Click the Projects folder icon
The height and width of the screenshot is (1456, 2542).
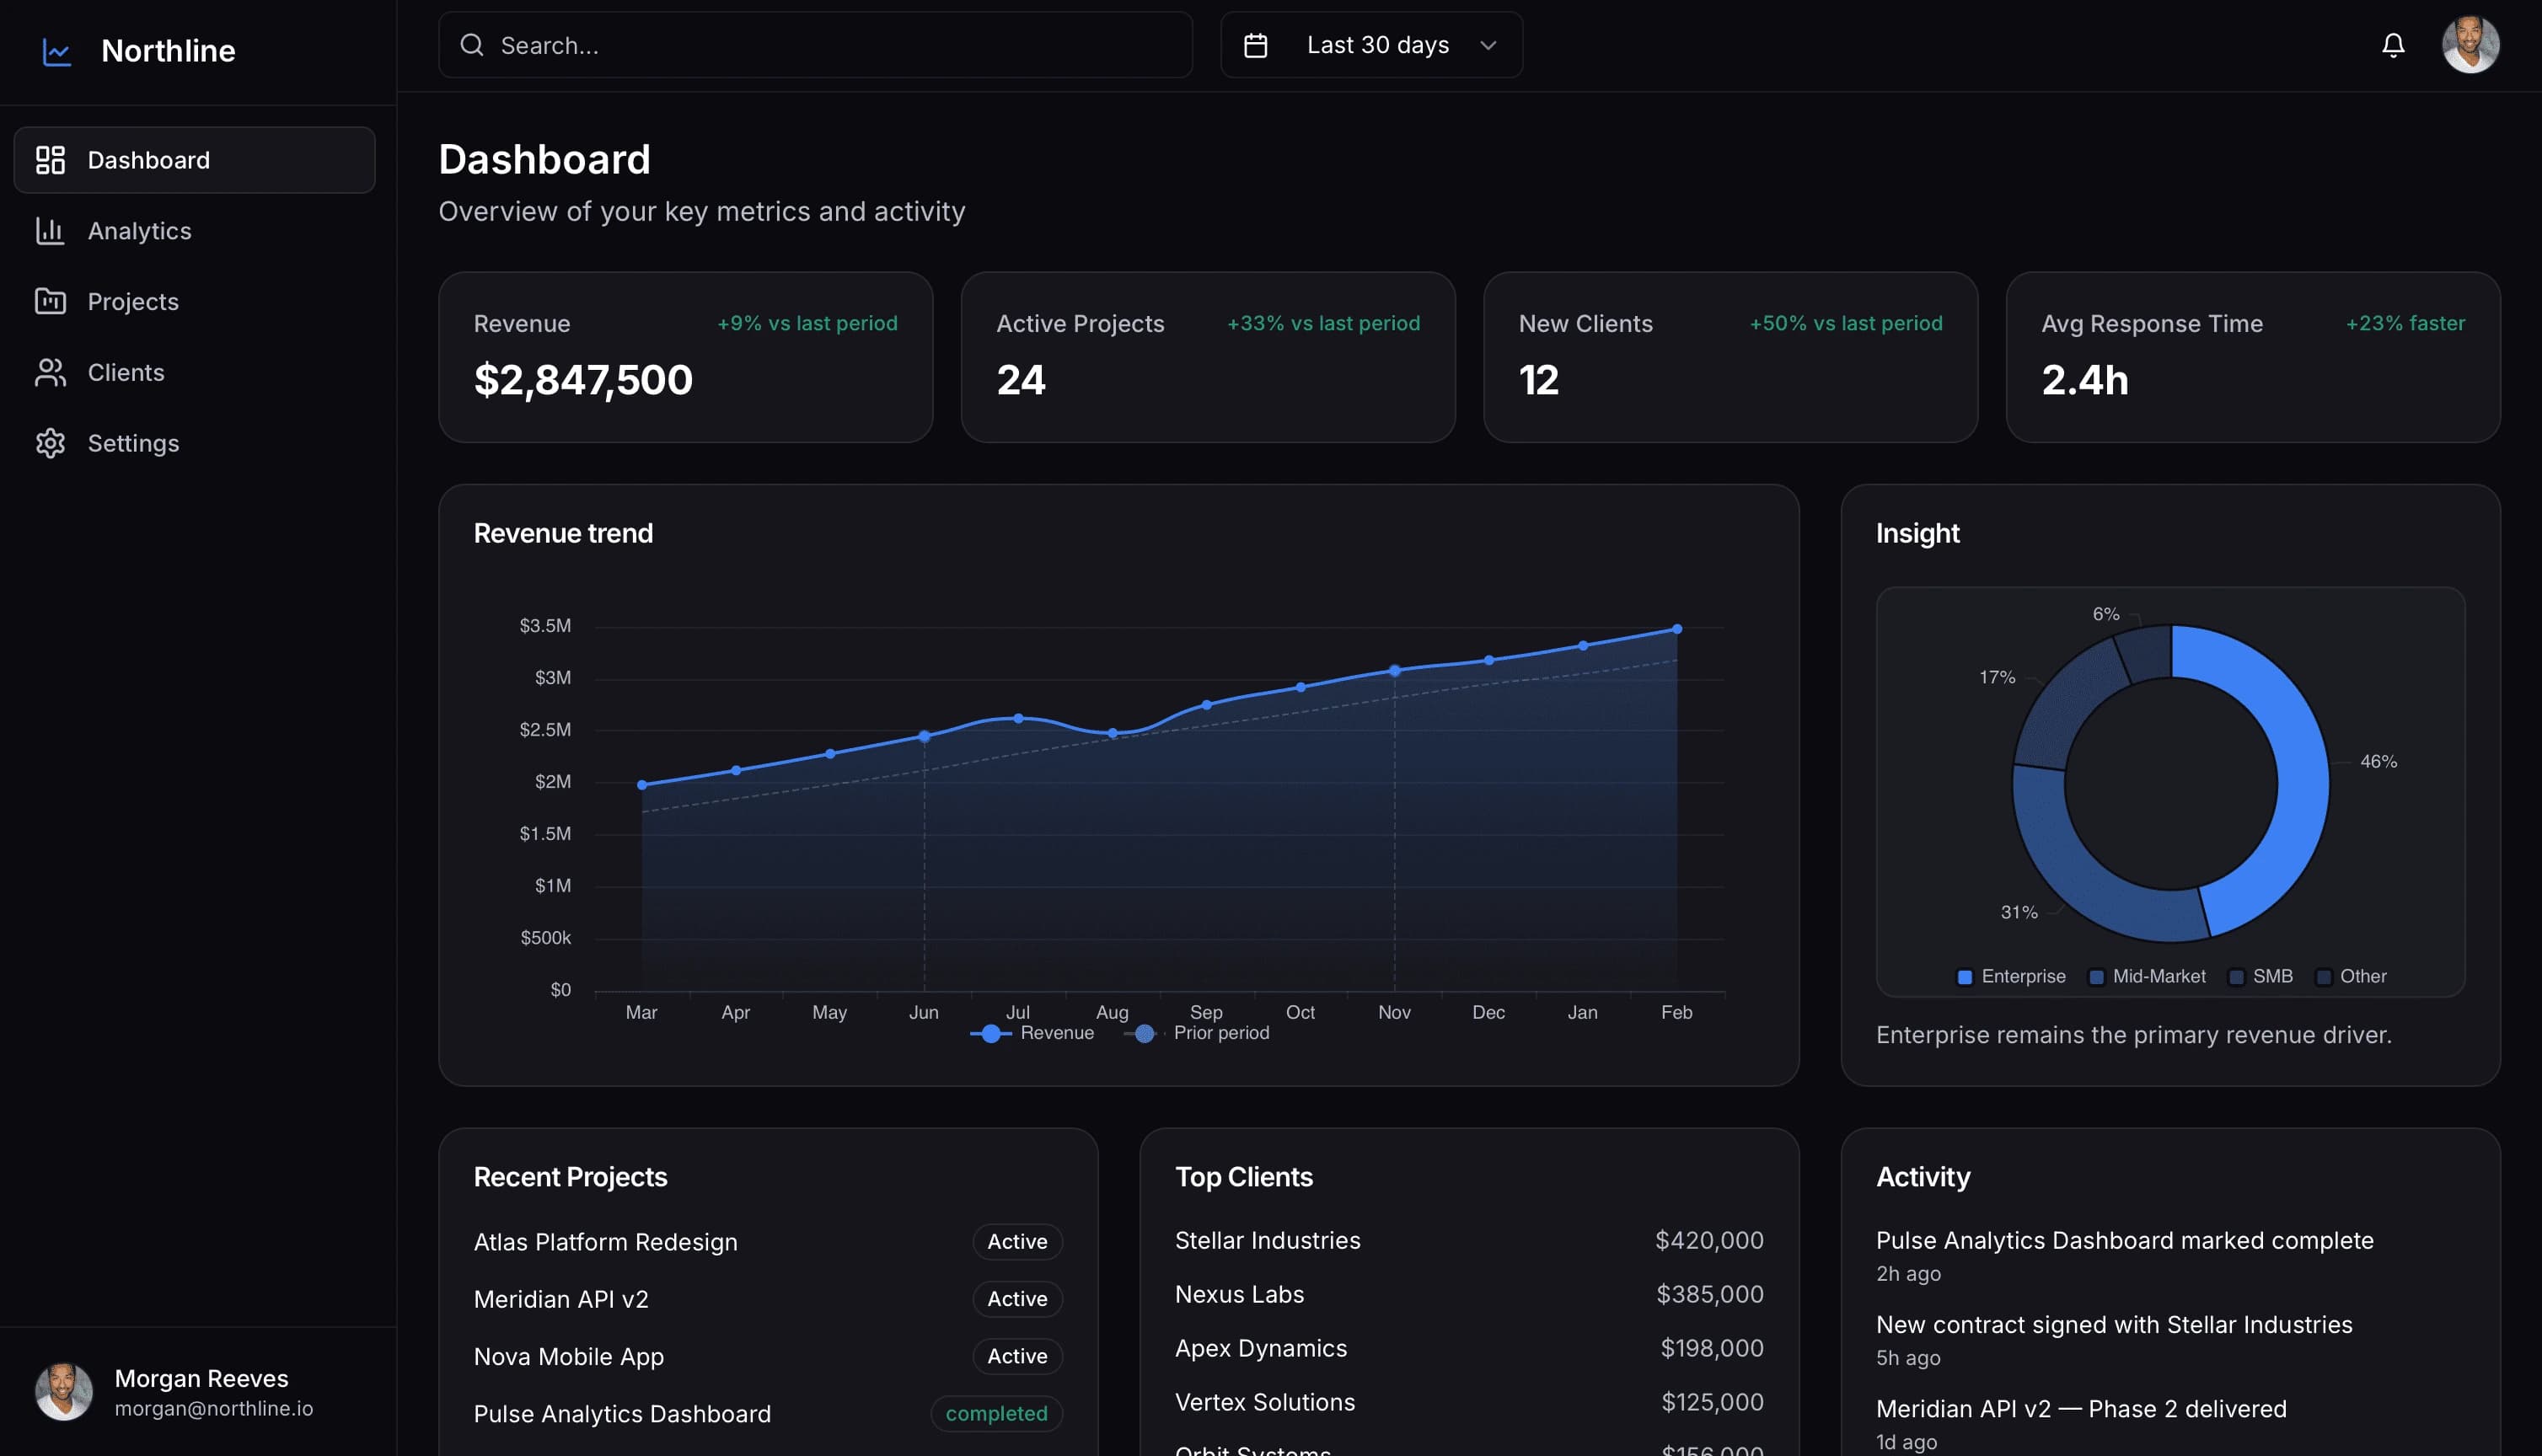(50, 302)
